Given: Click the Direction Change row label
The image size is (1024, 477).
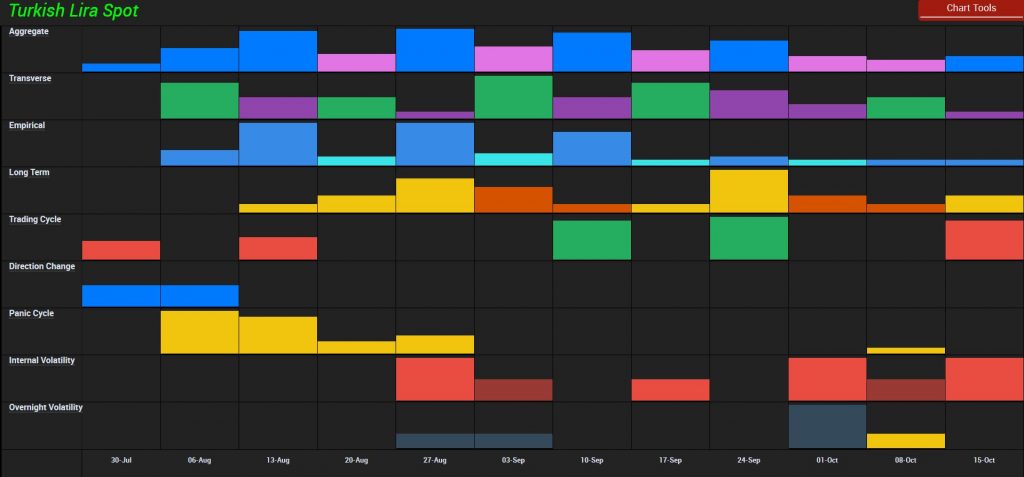Looking at the screenshot, I should coord(42,267).
